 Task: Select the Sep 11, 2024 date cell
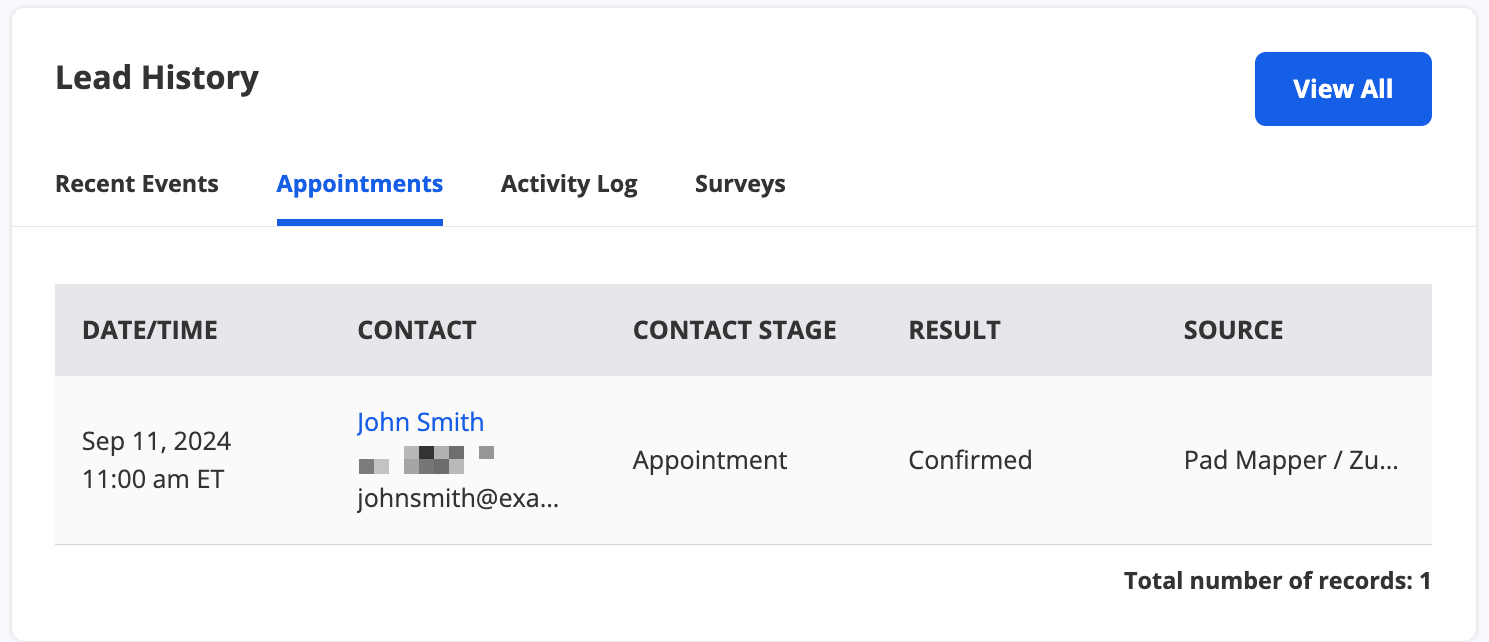156,441
